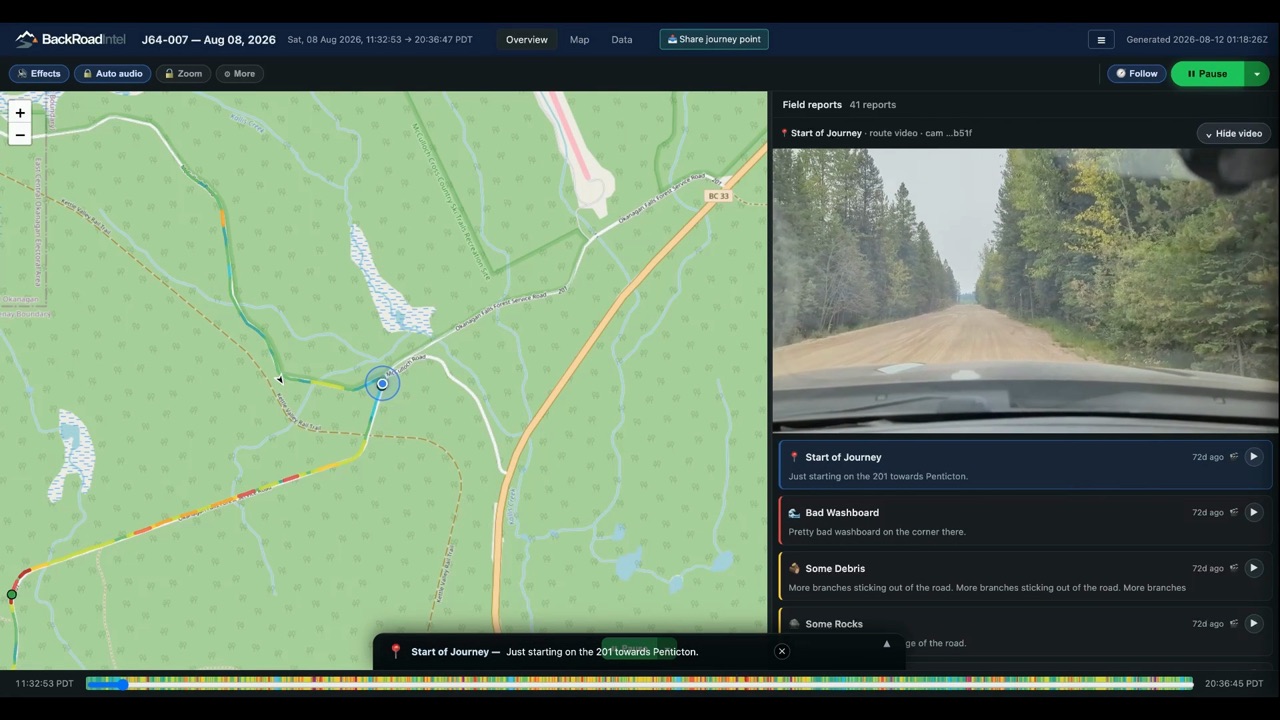Close the Start of Journey caption banner
Image resolution: width=1280 pixels, height=720 pixels.
pyautogui.click(x=782, y=651)
